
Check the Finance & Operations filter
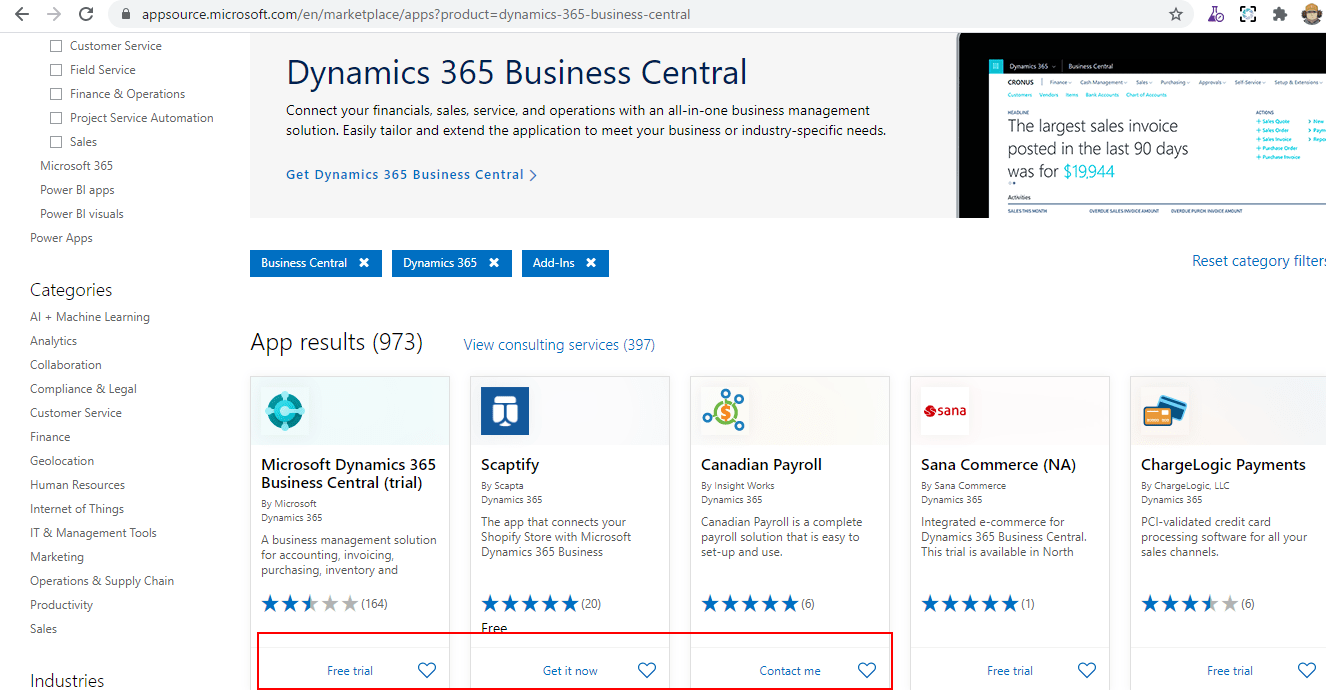[x=55, y=93]
